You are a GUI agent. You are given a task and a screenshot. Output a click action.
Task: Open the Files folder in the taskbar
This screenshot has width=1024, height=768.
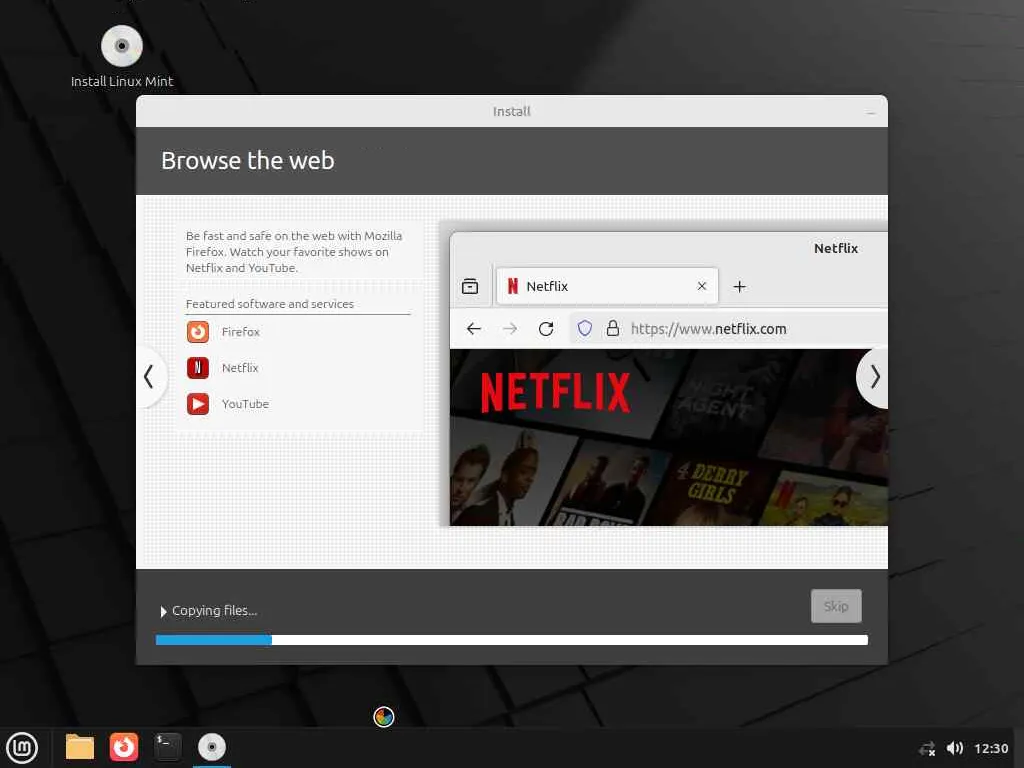tap(80, 747)
